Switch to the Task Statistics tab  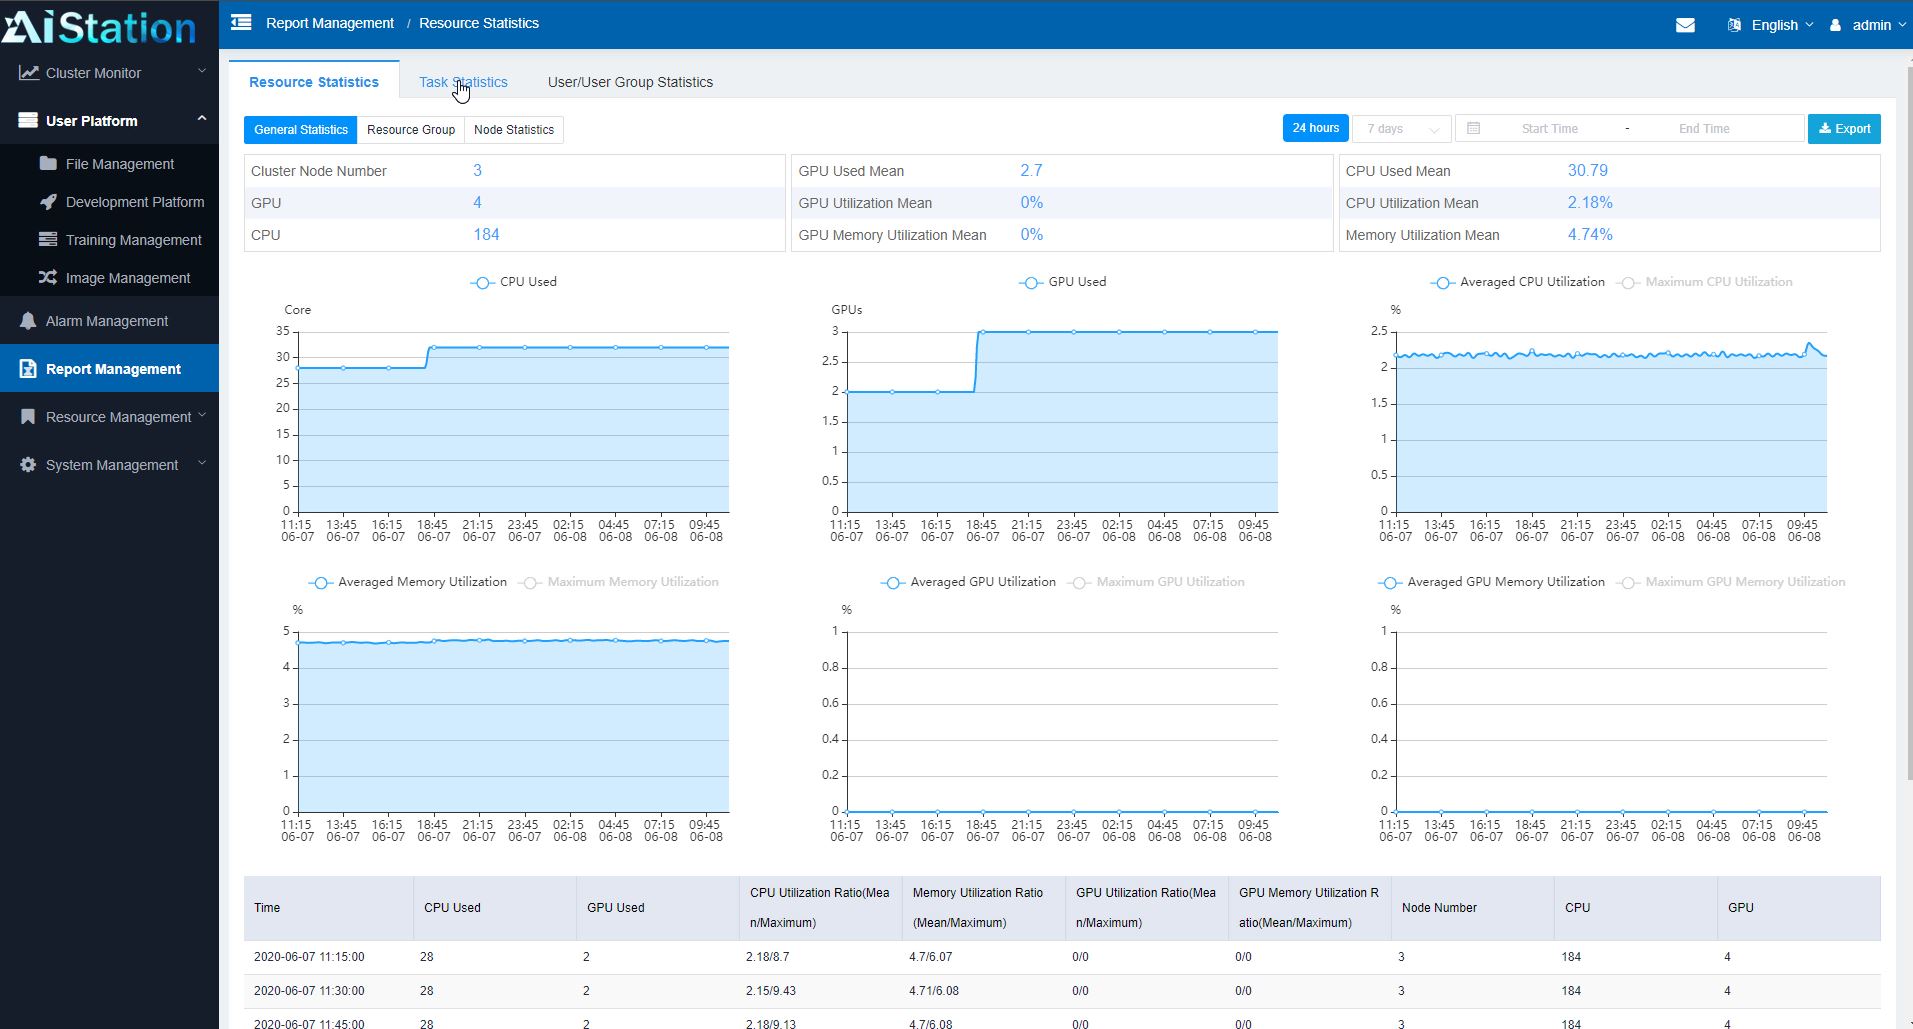click(463, 82)
